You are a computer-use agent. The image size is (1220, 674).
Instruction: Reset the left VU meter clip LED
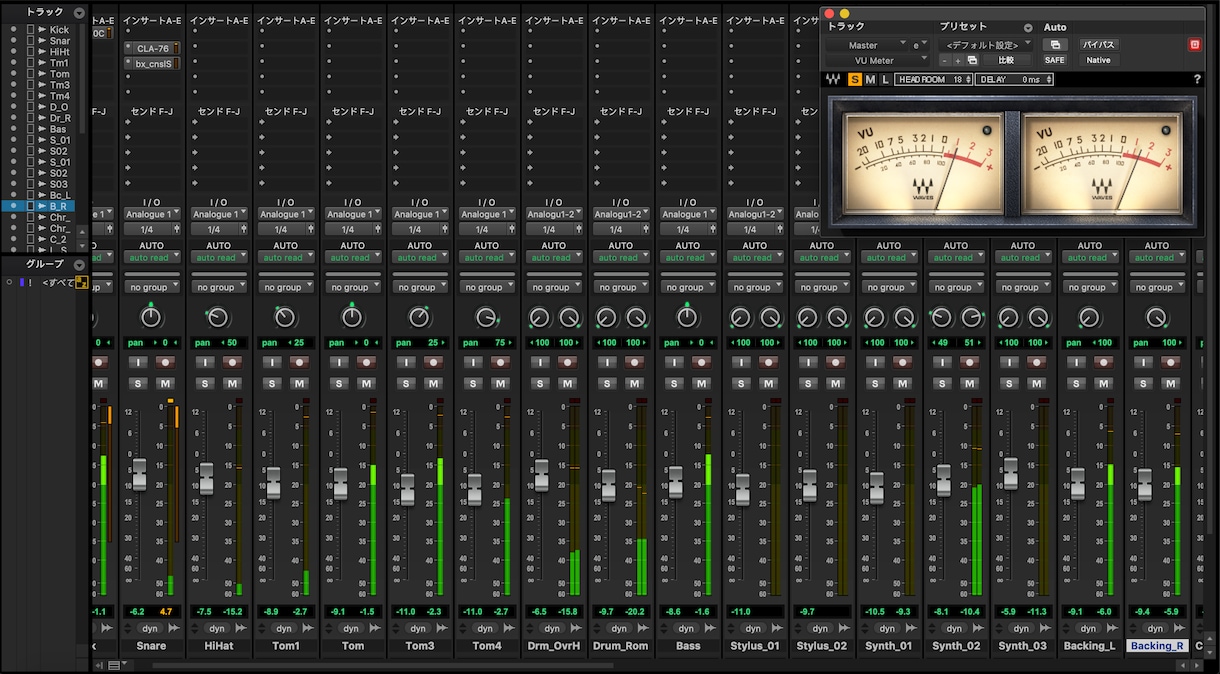pyautogui.click(x=985, y=129)
